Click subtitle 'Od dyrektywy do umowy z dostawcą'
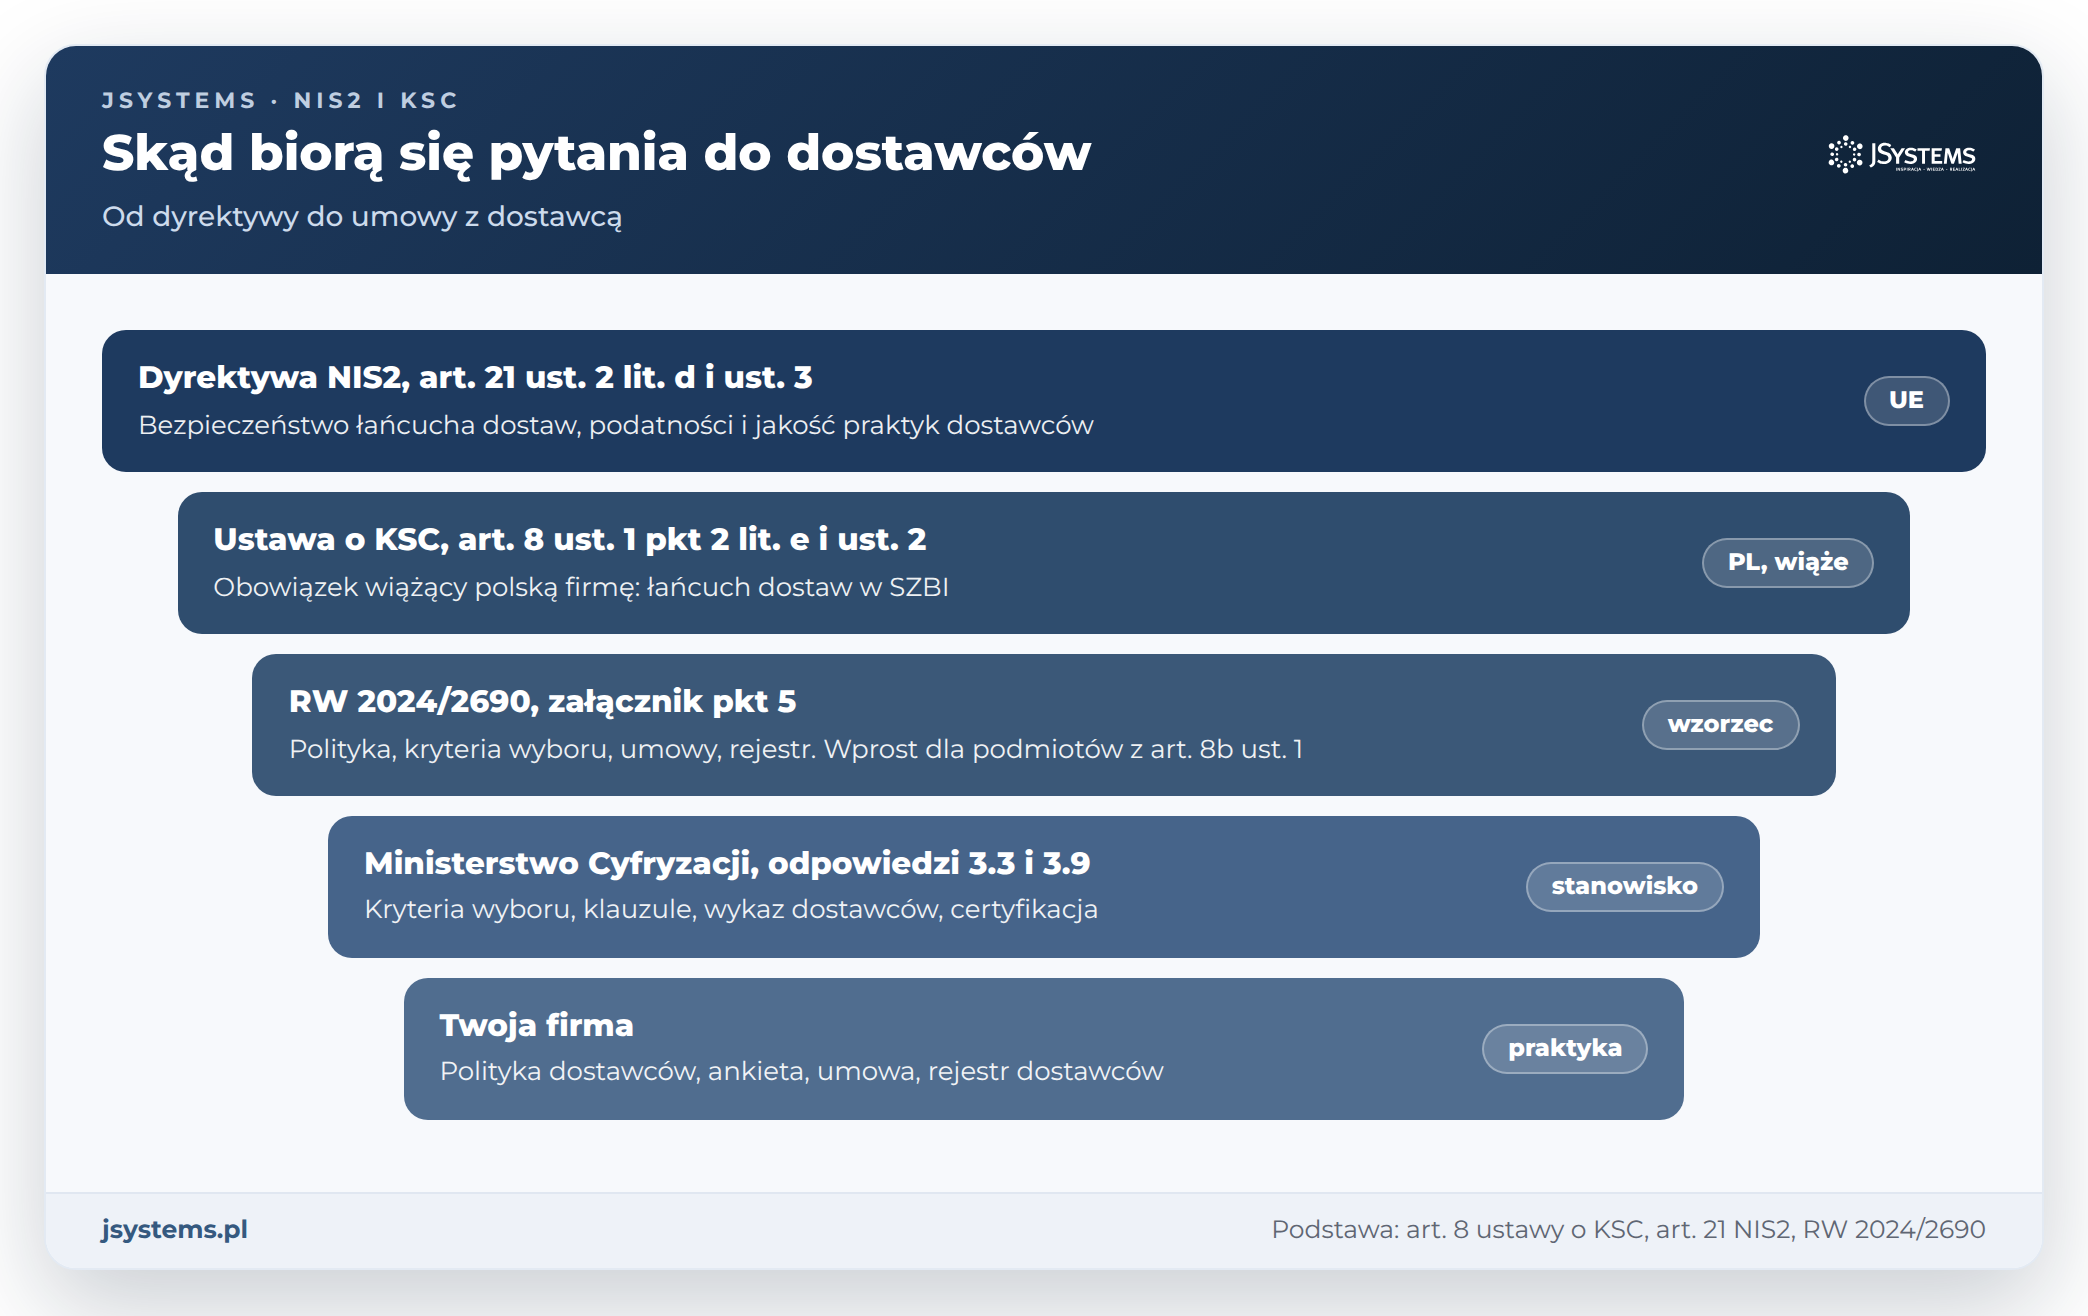The height and width of the screenshot is (1316, 2088). (x=362, y=217)
